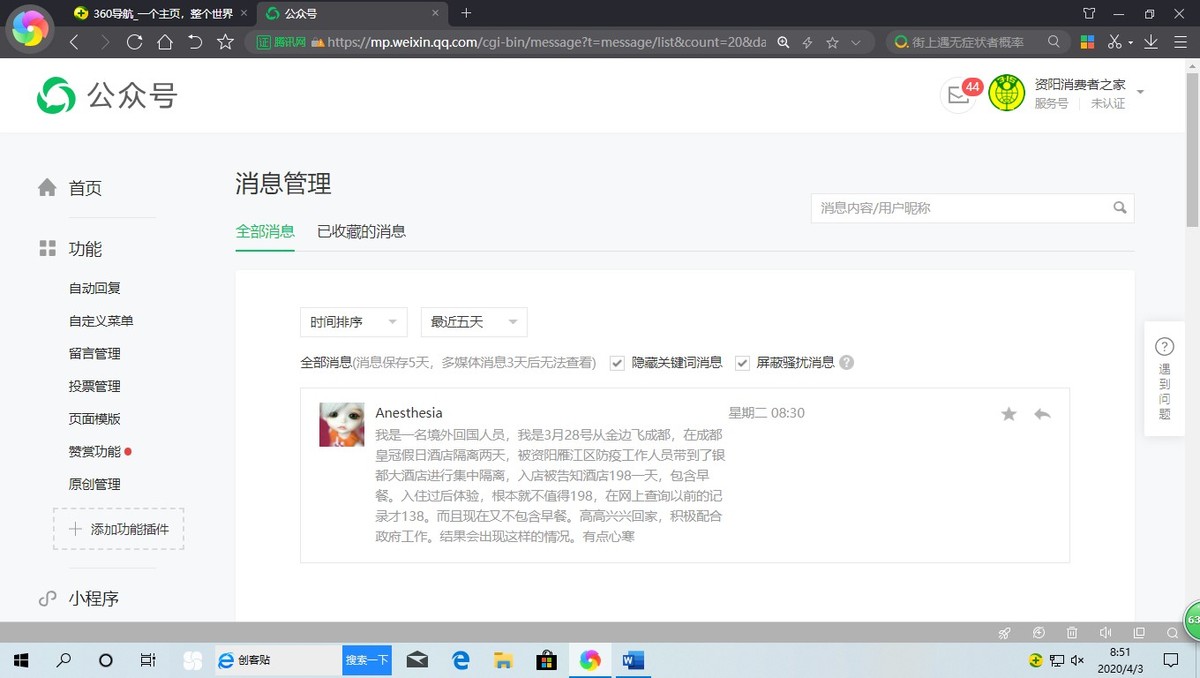Click the help question mark beside 屏蔽骚扰消息

click(x=847, y=363)
